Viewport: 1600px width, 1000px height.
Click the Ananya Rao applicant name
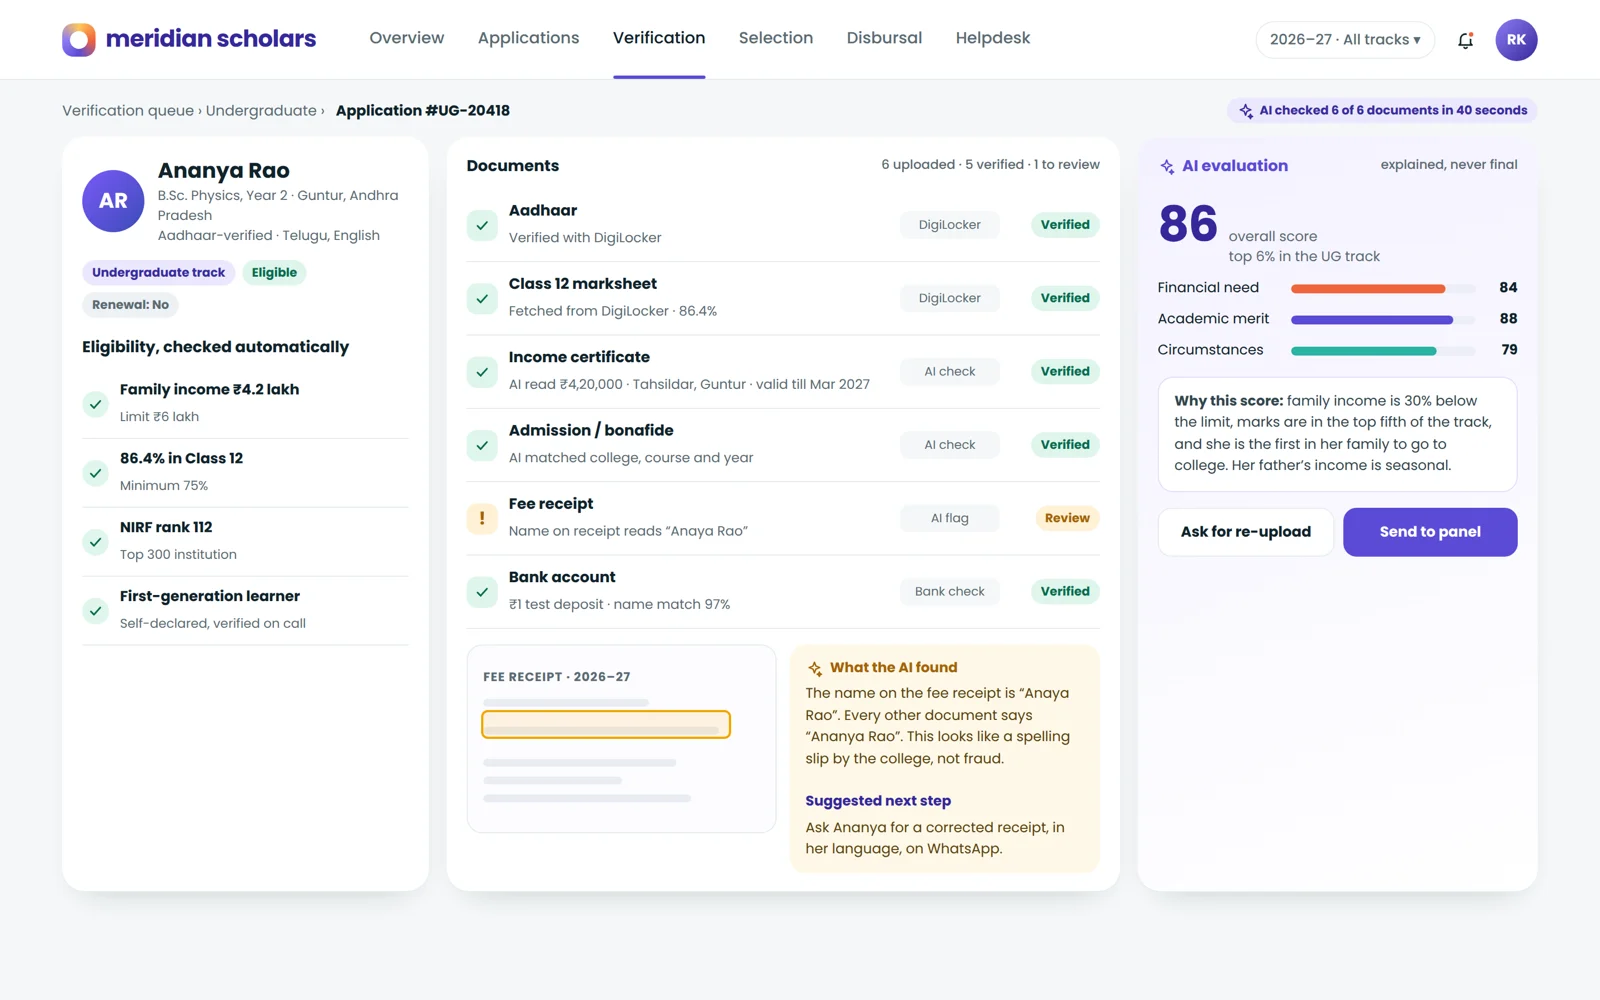224,171
